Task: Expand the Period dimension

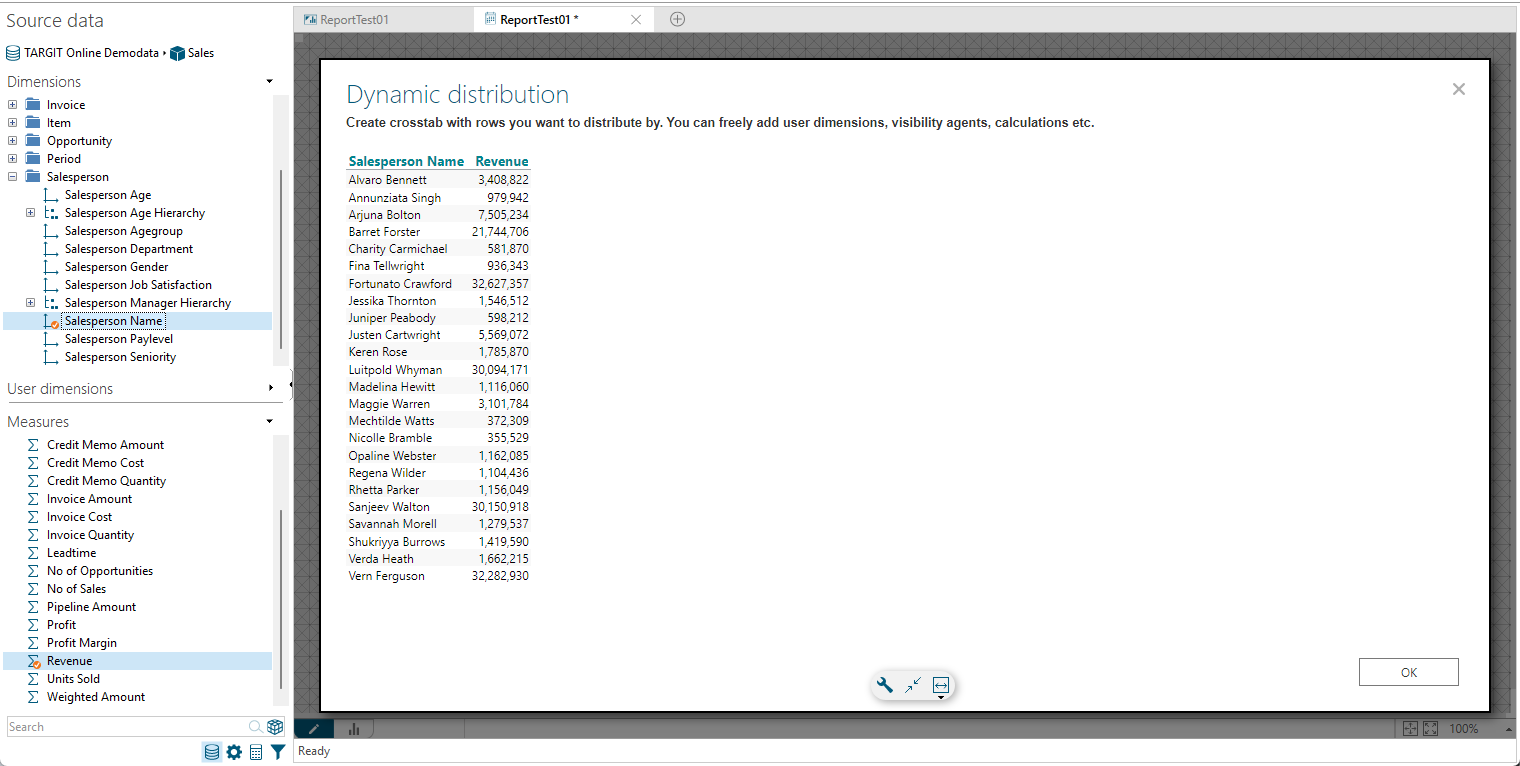Action: [12, 159]
